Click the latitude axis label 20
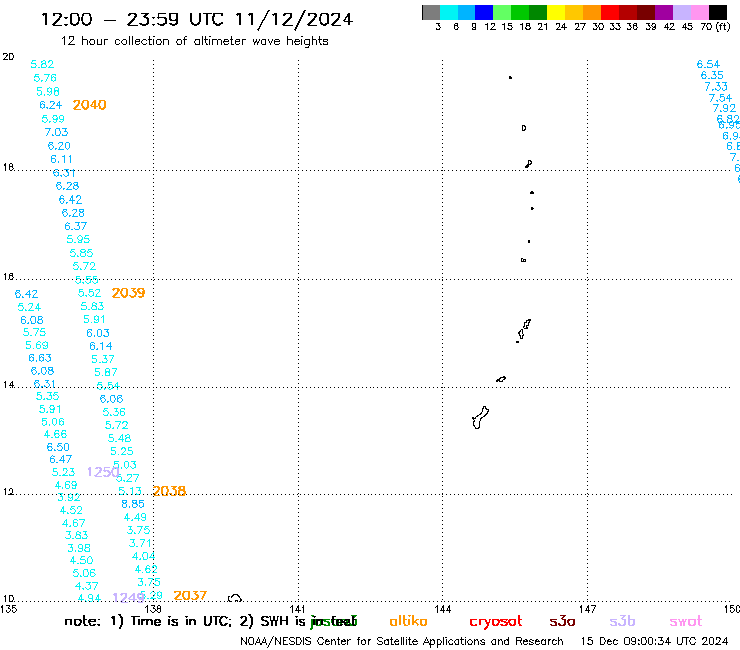 [x=8, y=57]
